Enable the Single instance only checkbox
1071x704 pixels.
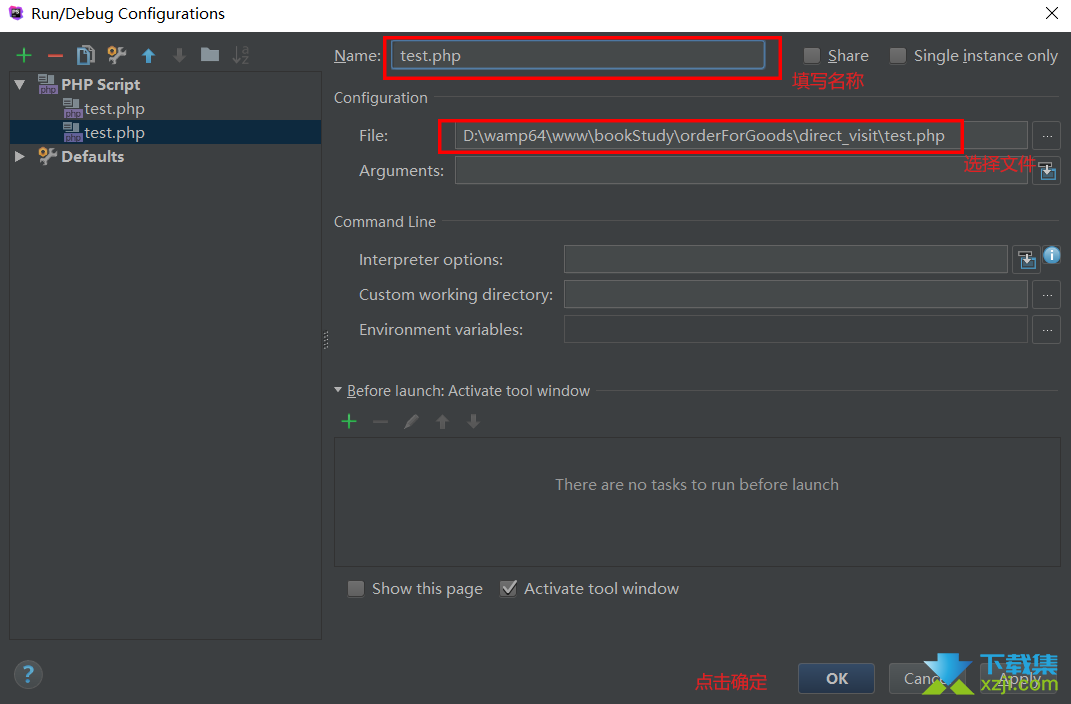[898, 55]
